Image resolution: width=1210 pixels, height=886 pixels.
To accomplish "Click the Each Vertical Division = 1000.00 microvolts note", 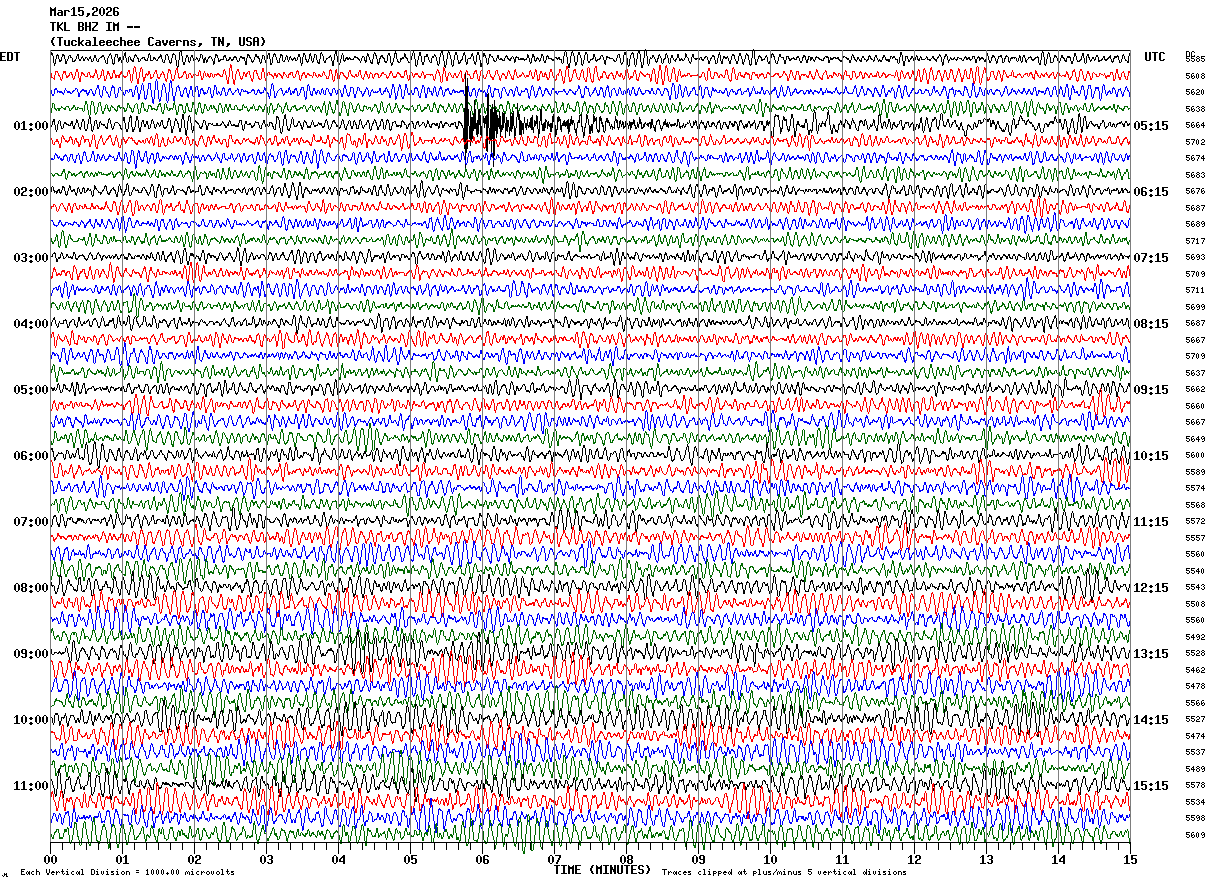I will 127,872.
